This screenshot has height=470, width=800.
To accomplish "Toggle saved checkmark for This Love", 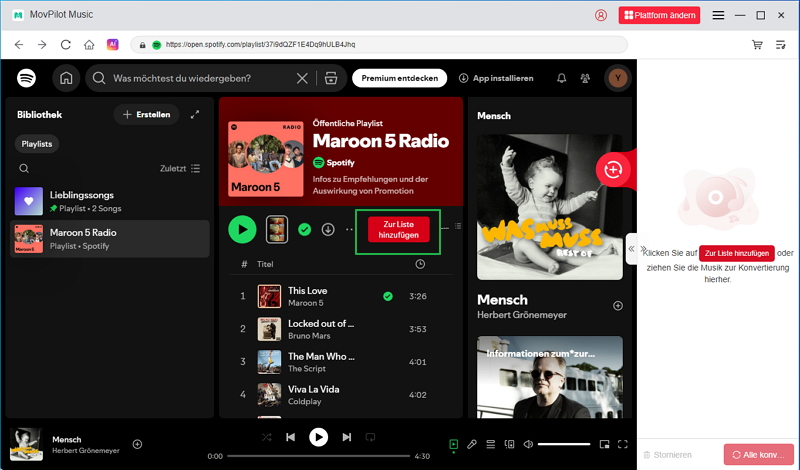I will point(387,296).
